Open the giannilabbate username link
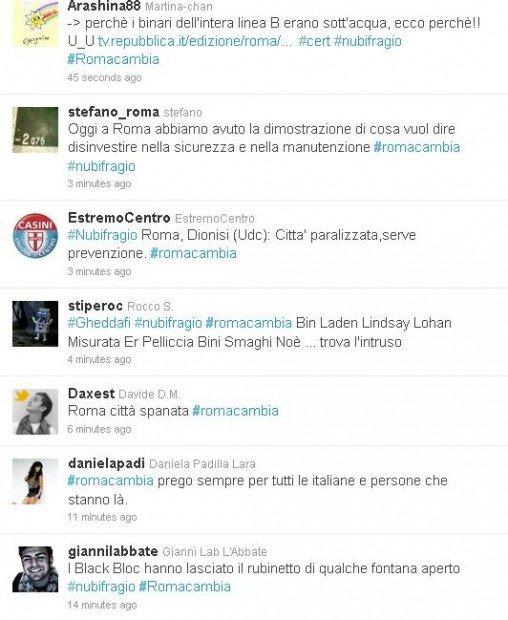 pos(113,551)
